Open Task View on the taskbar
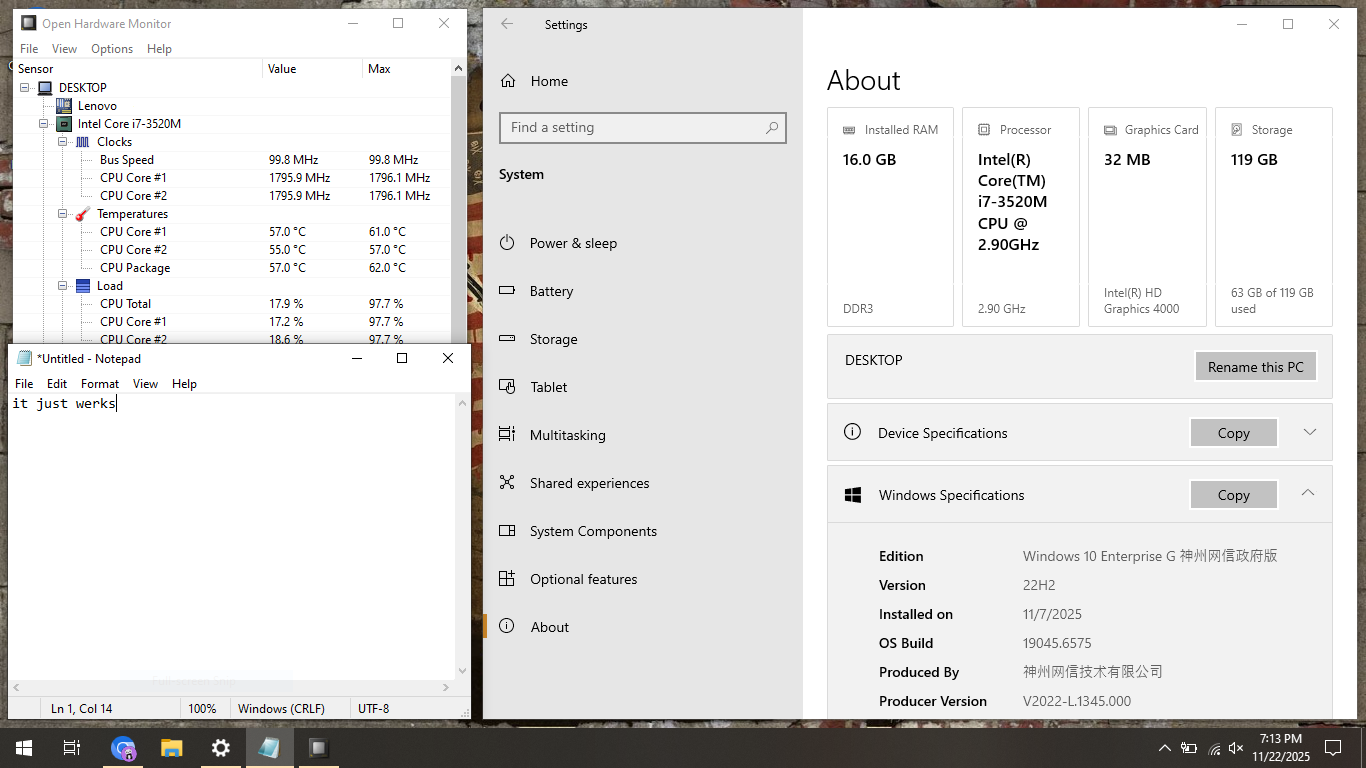1366x768 pixels. pos(72,747)
